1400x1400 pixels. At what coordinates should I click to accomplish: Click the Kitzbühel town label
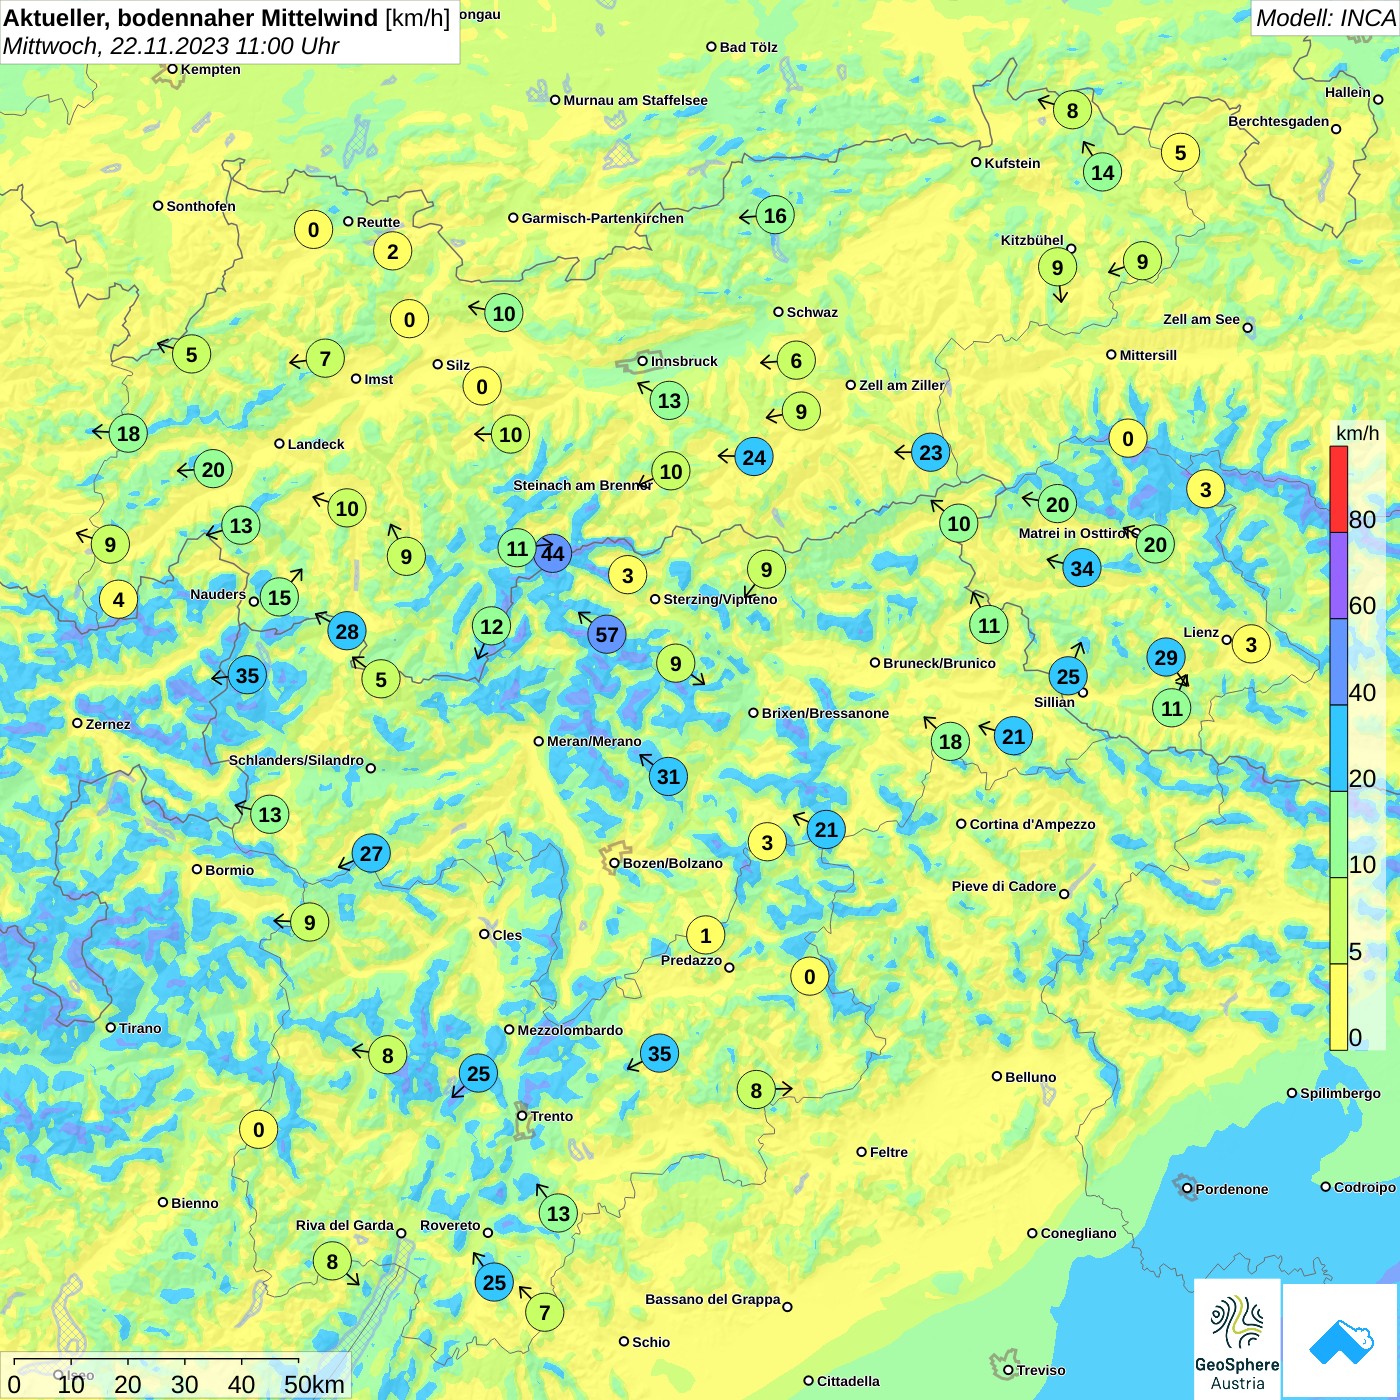tap(1032, 240)
